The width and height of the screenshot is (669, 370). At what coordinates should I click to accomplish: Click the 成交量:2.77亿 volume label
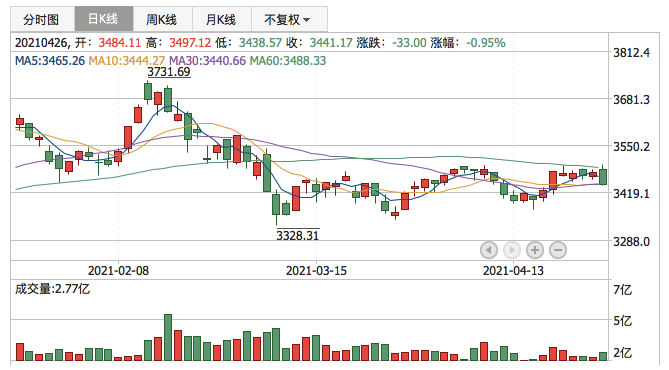tap(52, 289)
